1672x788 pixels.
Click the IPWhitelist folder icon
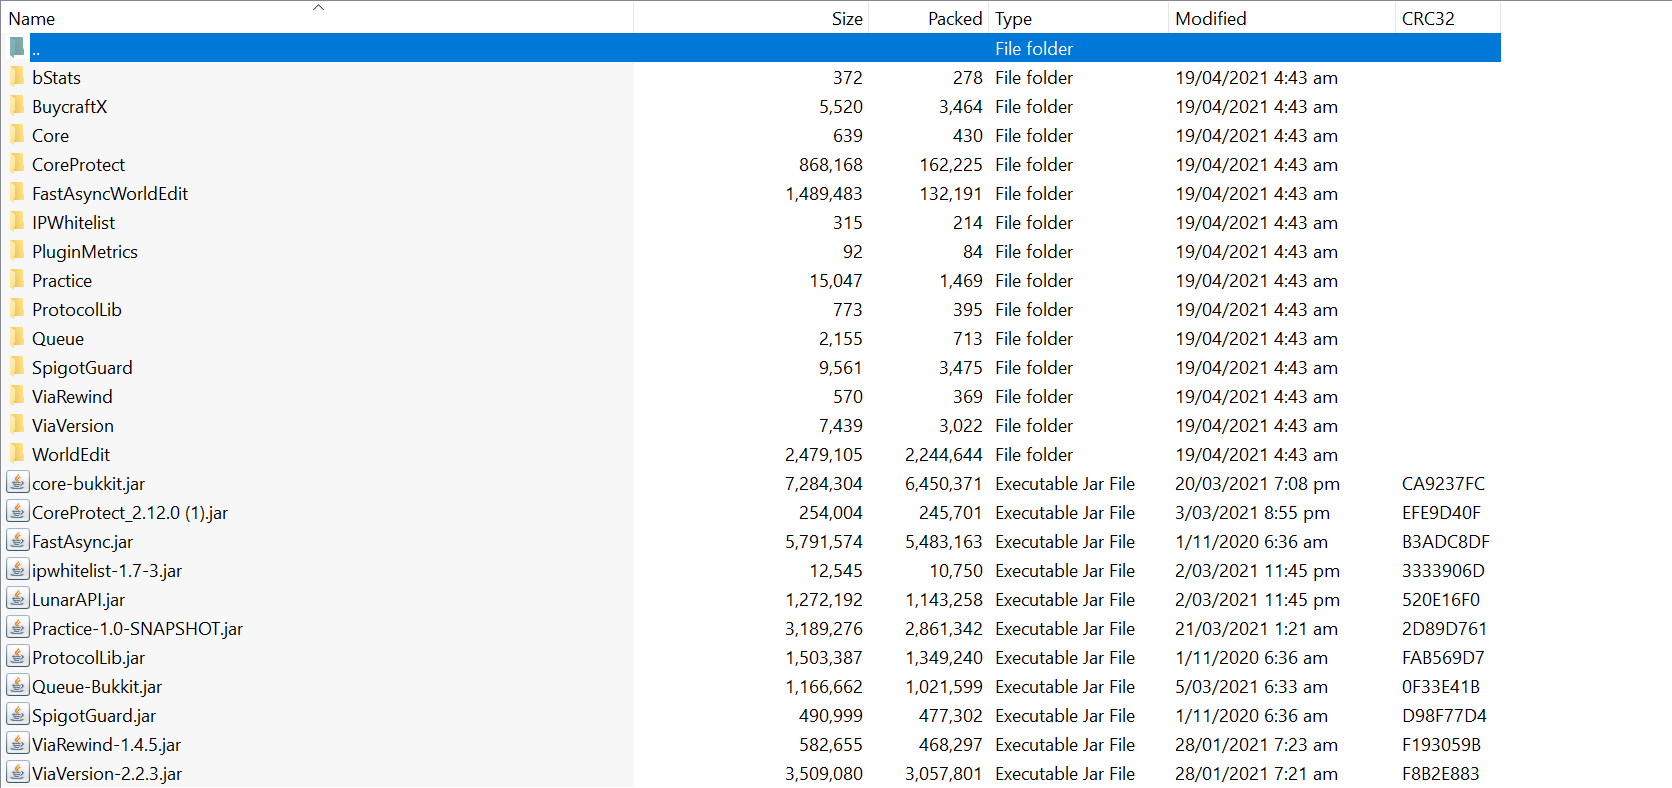(17, 222)
